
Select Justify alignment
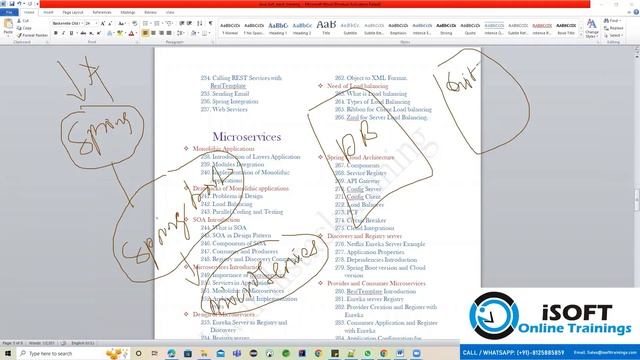click(169, 33)
